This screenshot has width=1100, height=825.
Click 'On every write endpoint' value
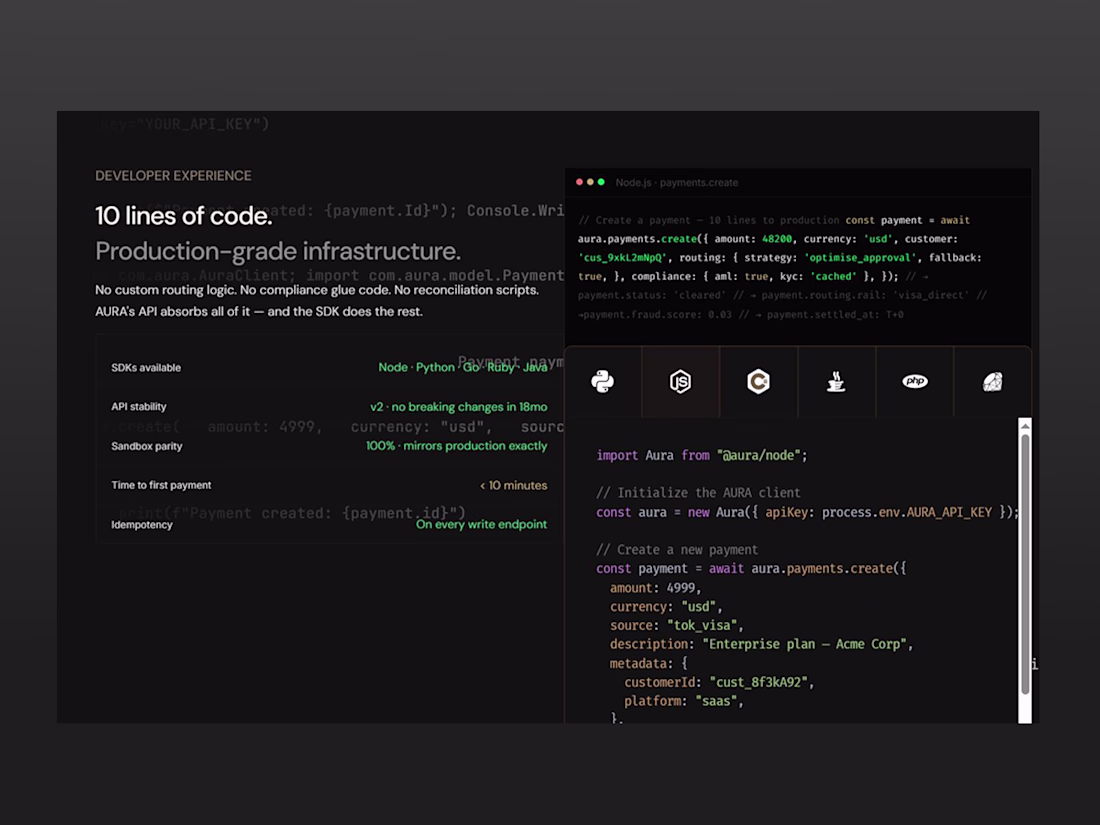[x=481, y=524]
